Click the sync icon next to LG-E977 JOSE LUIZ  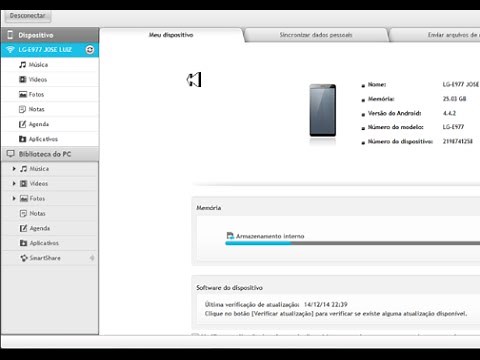tap(90, 50)
